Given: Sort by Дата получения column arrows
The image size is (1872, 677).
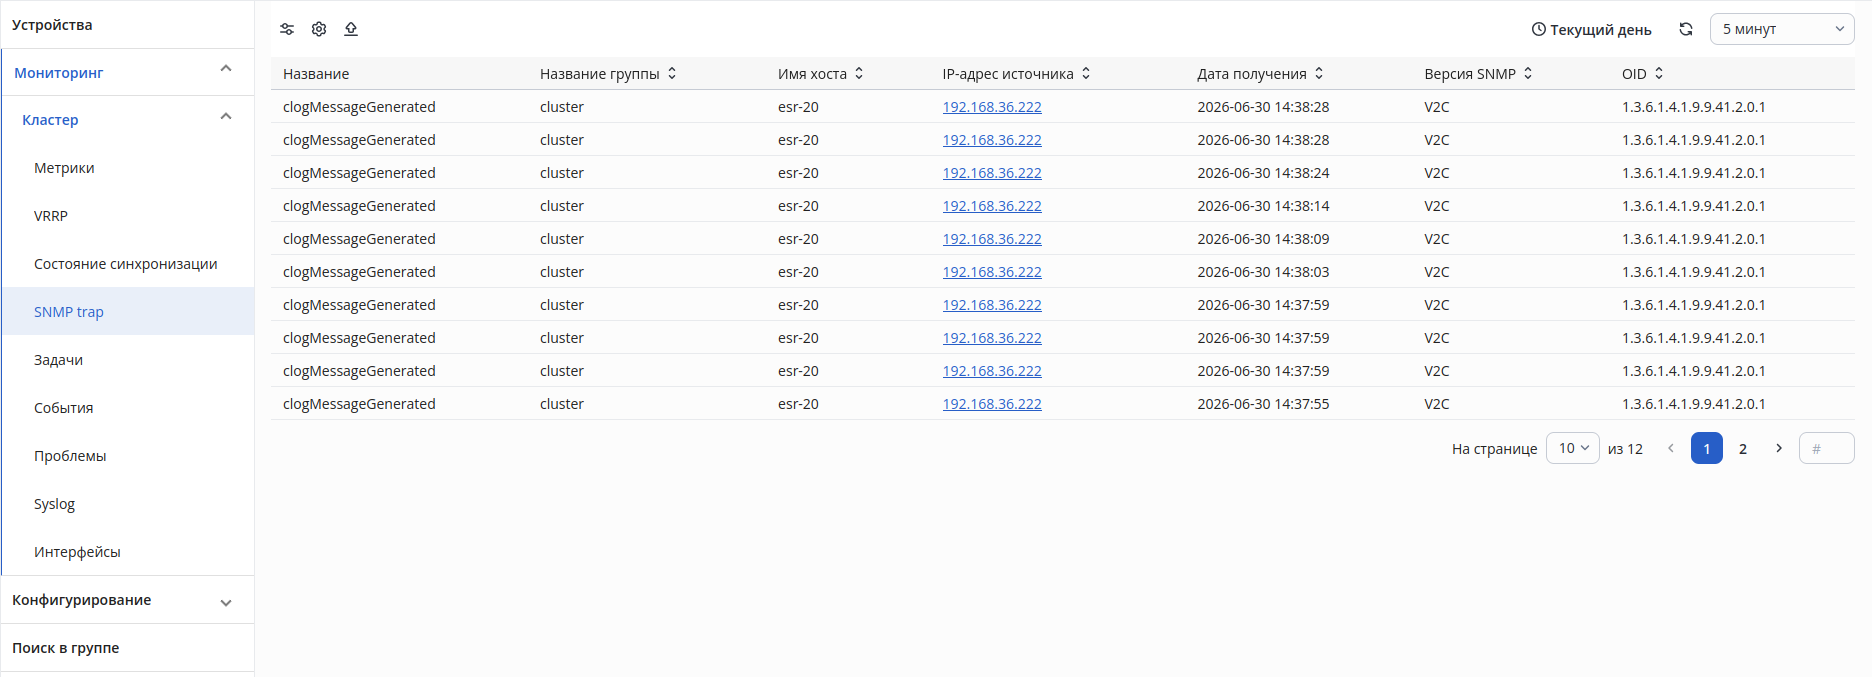Looking at the screenshot, I should [1319, 73].
